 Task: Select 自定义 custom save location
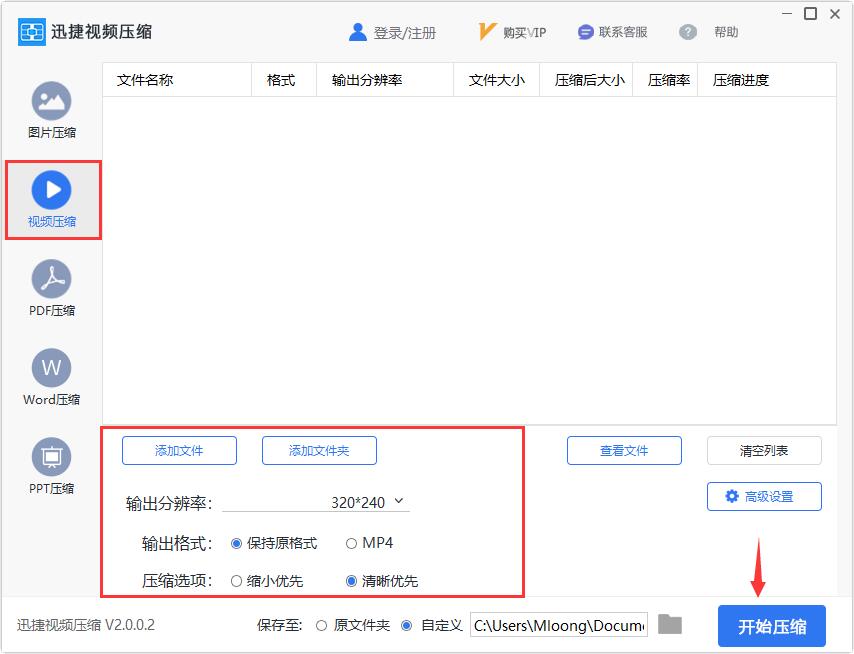431,625
